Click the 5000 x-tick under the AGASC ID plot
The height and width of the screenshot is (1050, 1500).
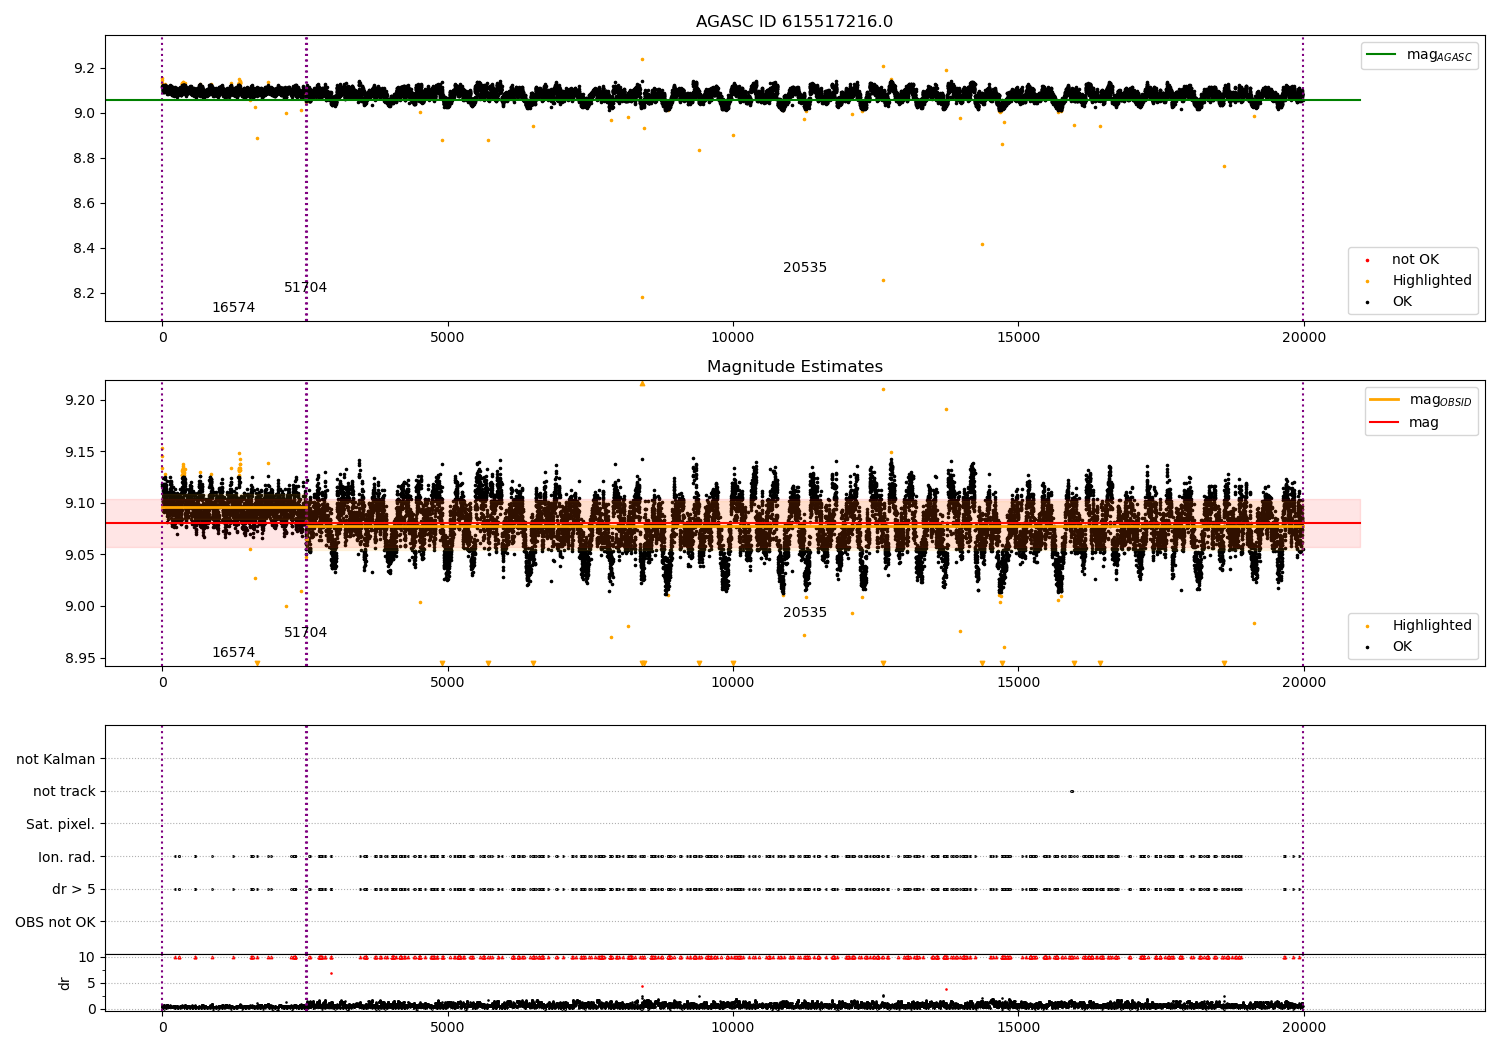(447, 338)
